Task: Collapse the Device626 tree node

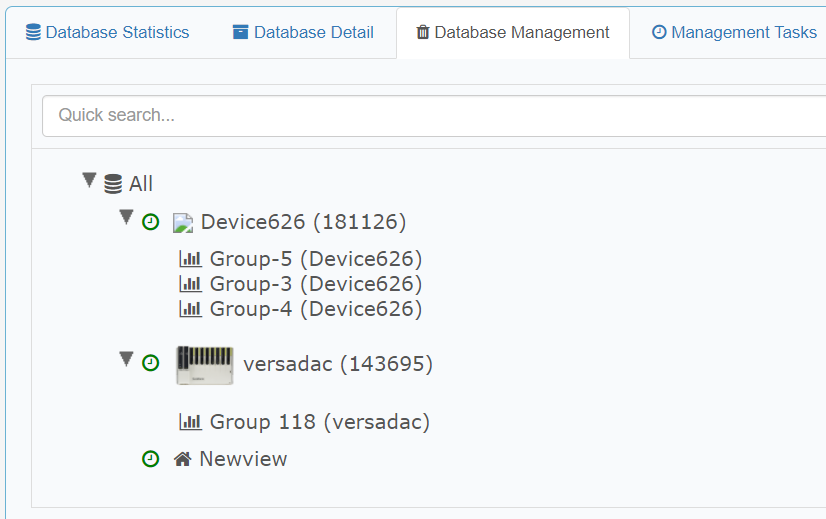Action: click(126, 217)
